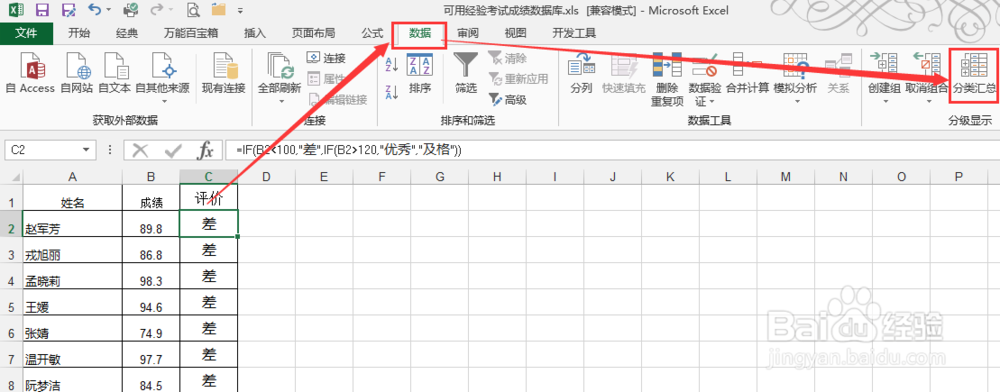Open the 文件 file tab
The height and width of the screenshot is (392, 1000).
26,33
